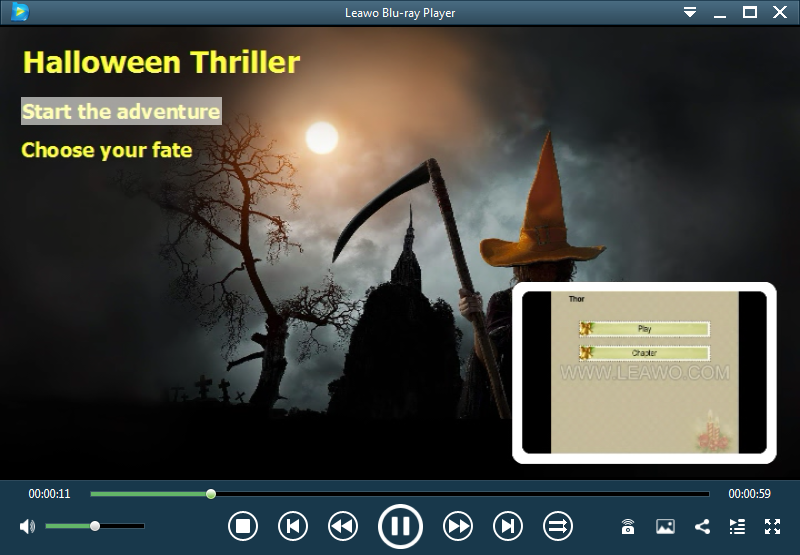The width and height of the screenshot is (800, 555).
Task: Click the Leawo app logo icon
Action: click(20, 12)
